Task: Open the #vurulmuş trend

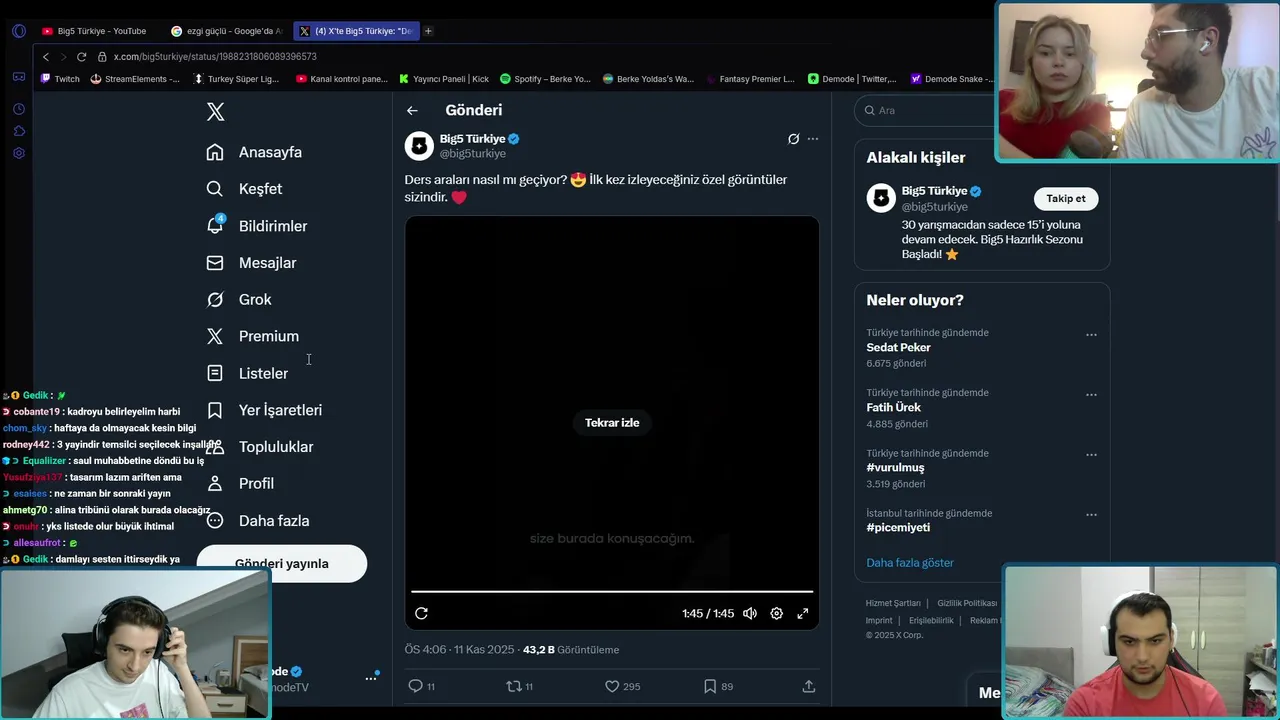Action: [895, 468]
